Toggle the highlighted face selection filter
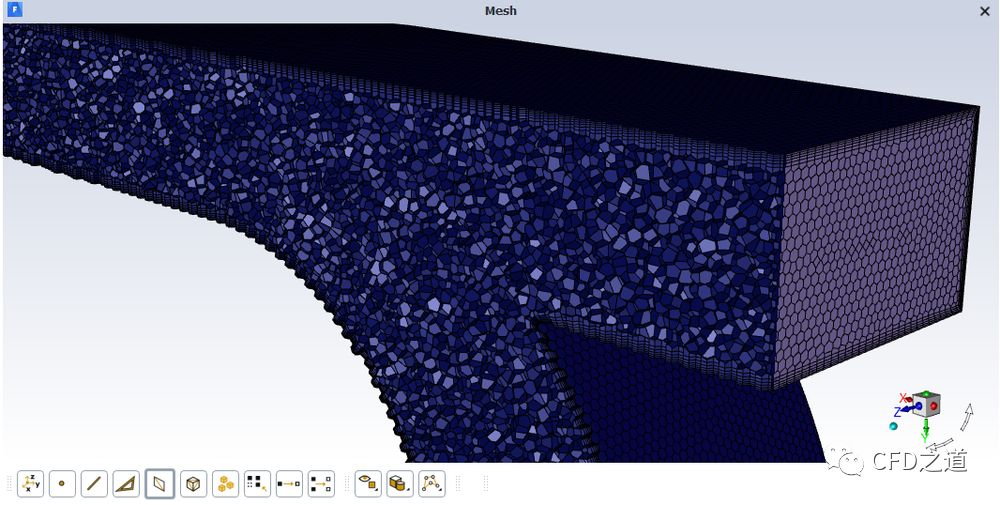This screenshot has height=505, width=1000. 159,484
